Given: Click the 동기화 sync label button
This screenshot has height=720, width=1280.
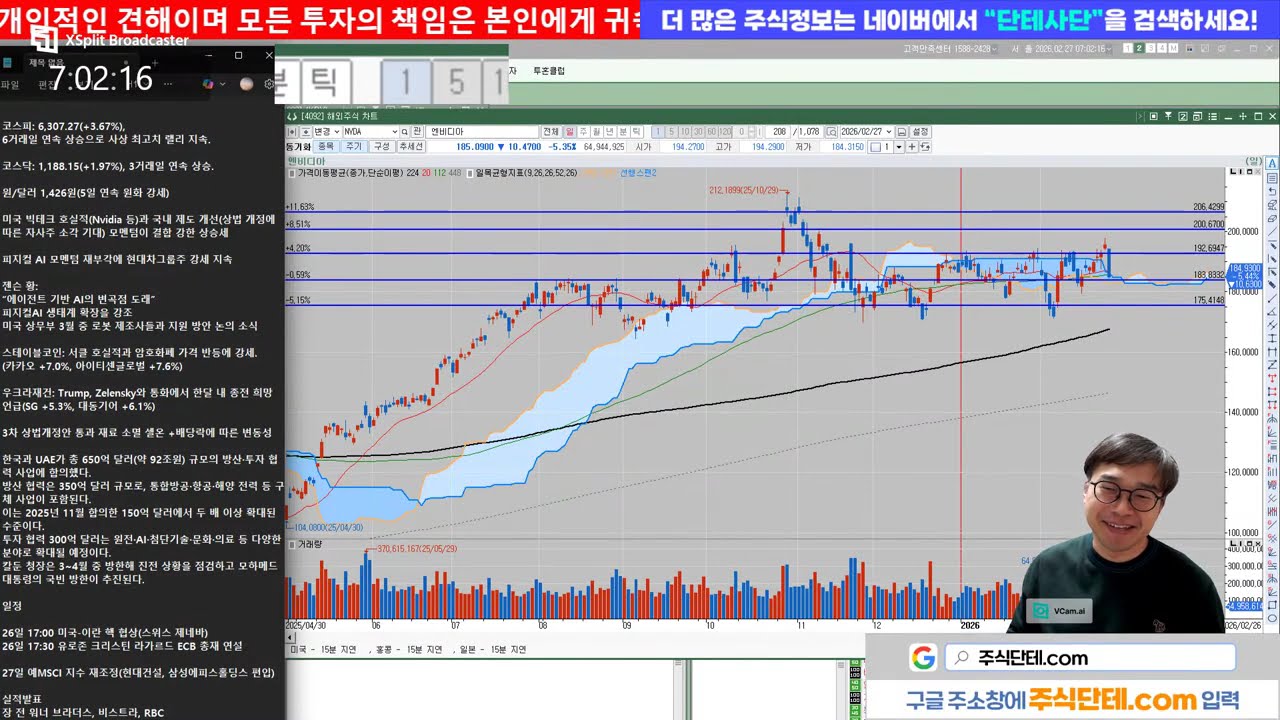Looking at the screenshot, I should (298, 146).
